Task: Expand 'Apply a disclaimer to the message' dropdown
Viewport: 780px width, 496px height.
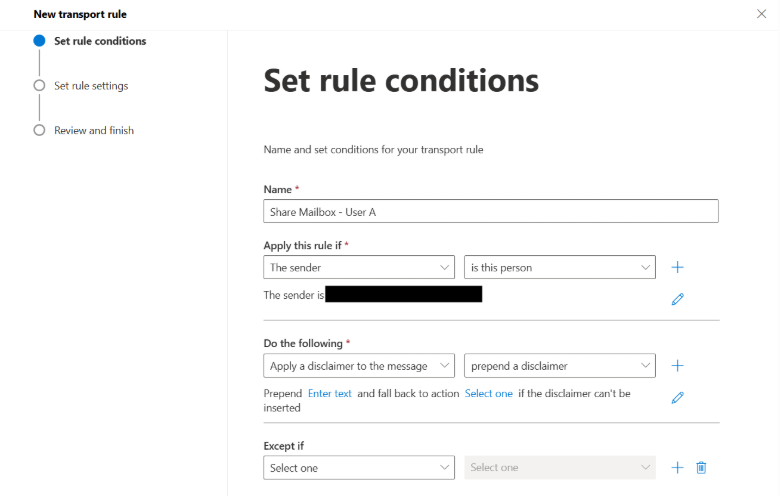Action: click(x=359, y=366)
